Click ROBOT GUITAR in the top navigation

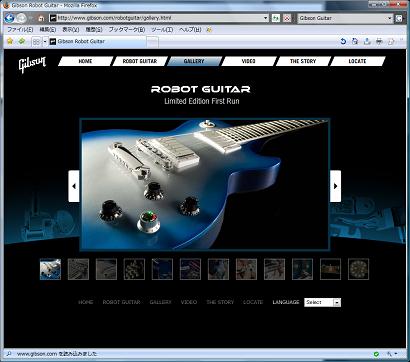click(140, 61)
